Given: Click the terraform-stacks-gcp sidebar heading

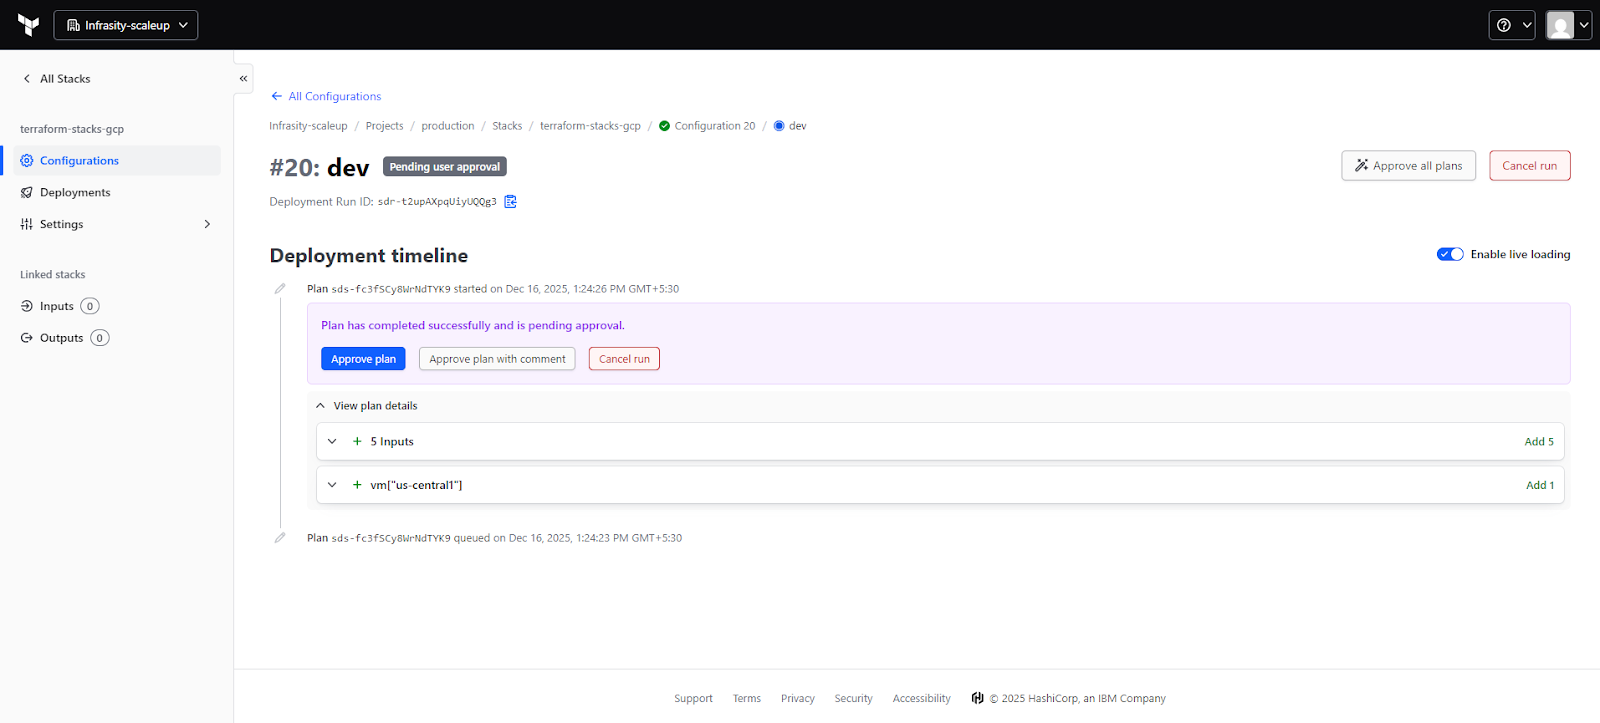Looking at the screenshot, I should click(72, 129).
